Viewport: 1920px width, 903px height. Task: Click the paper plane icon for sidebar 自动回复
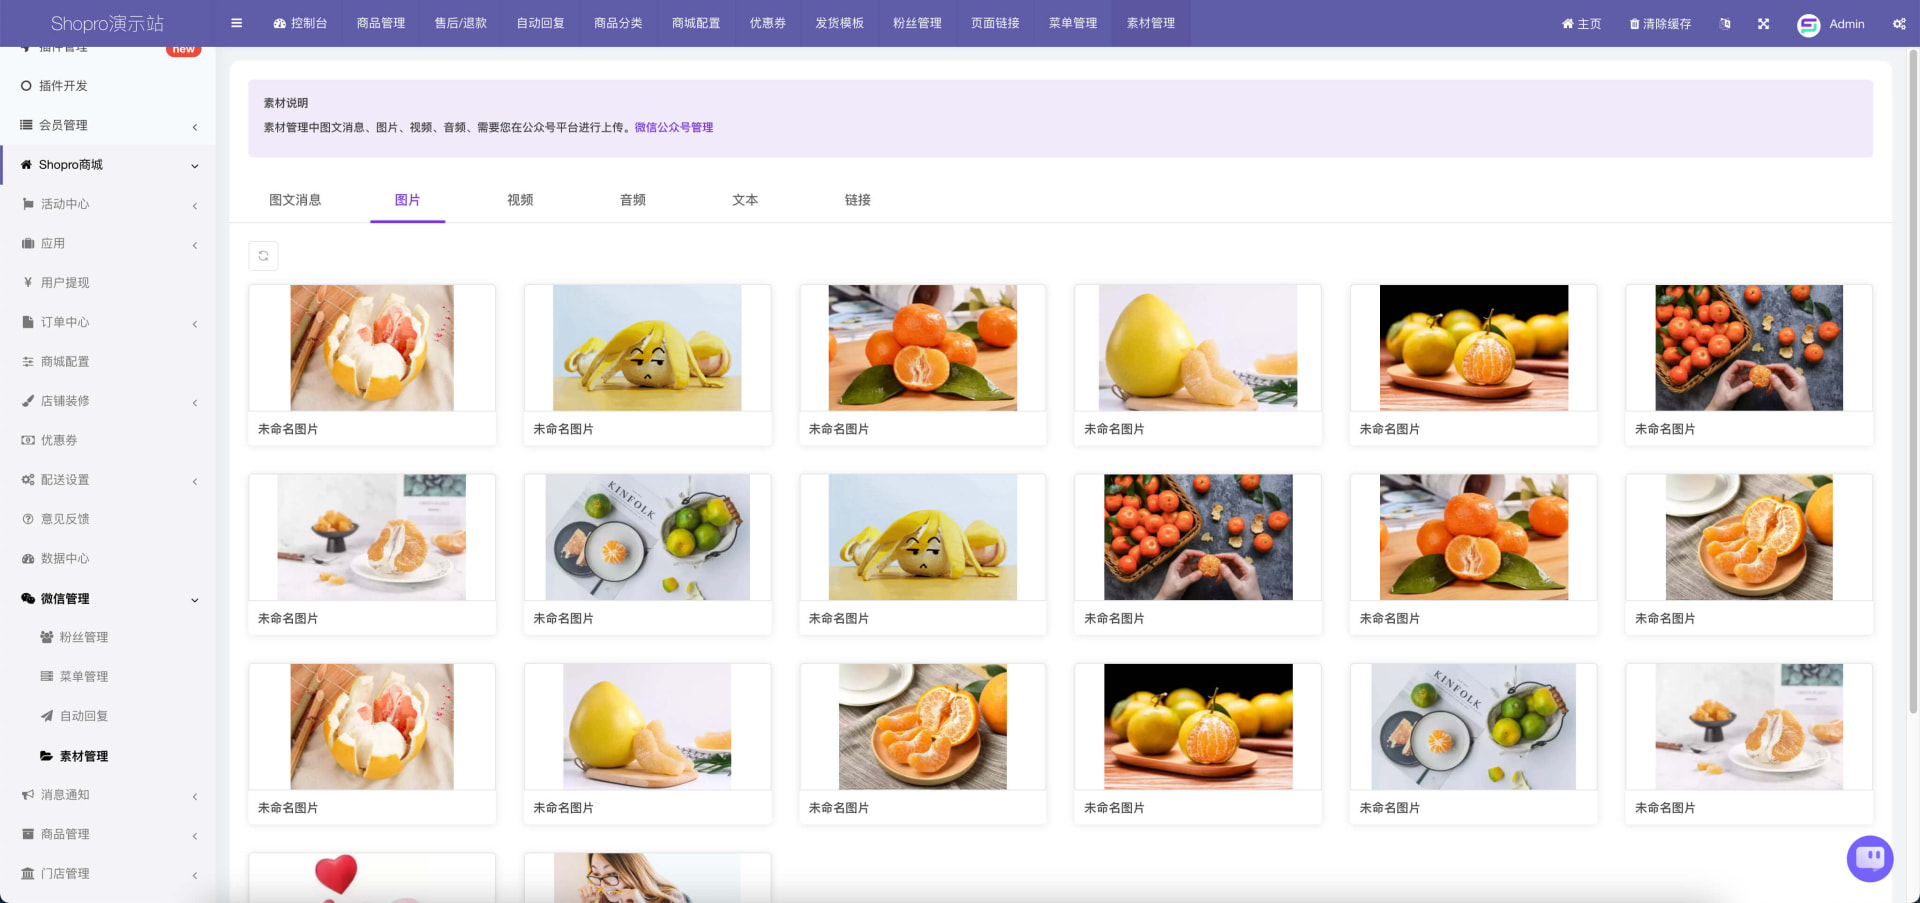click(x=47, y=716)
